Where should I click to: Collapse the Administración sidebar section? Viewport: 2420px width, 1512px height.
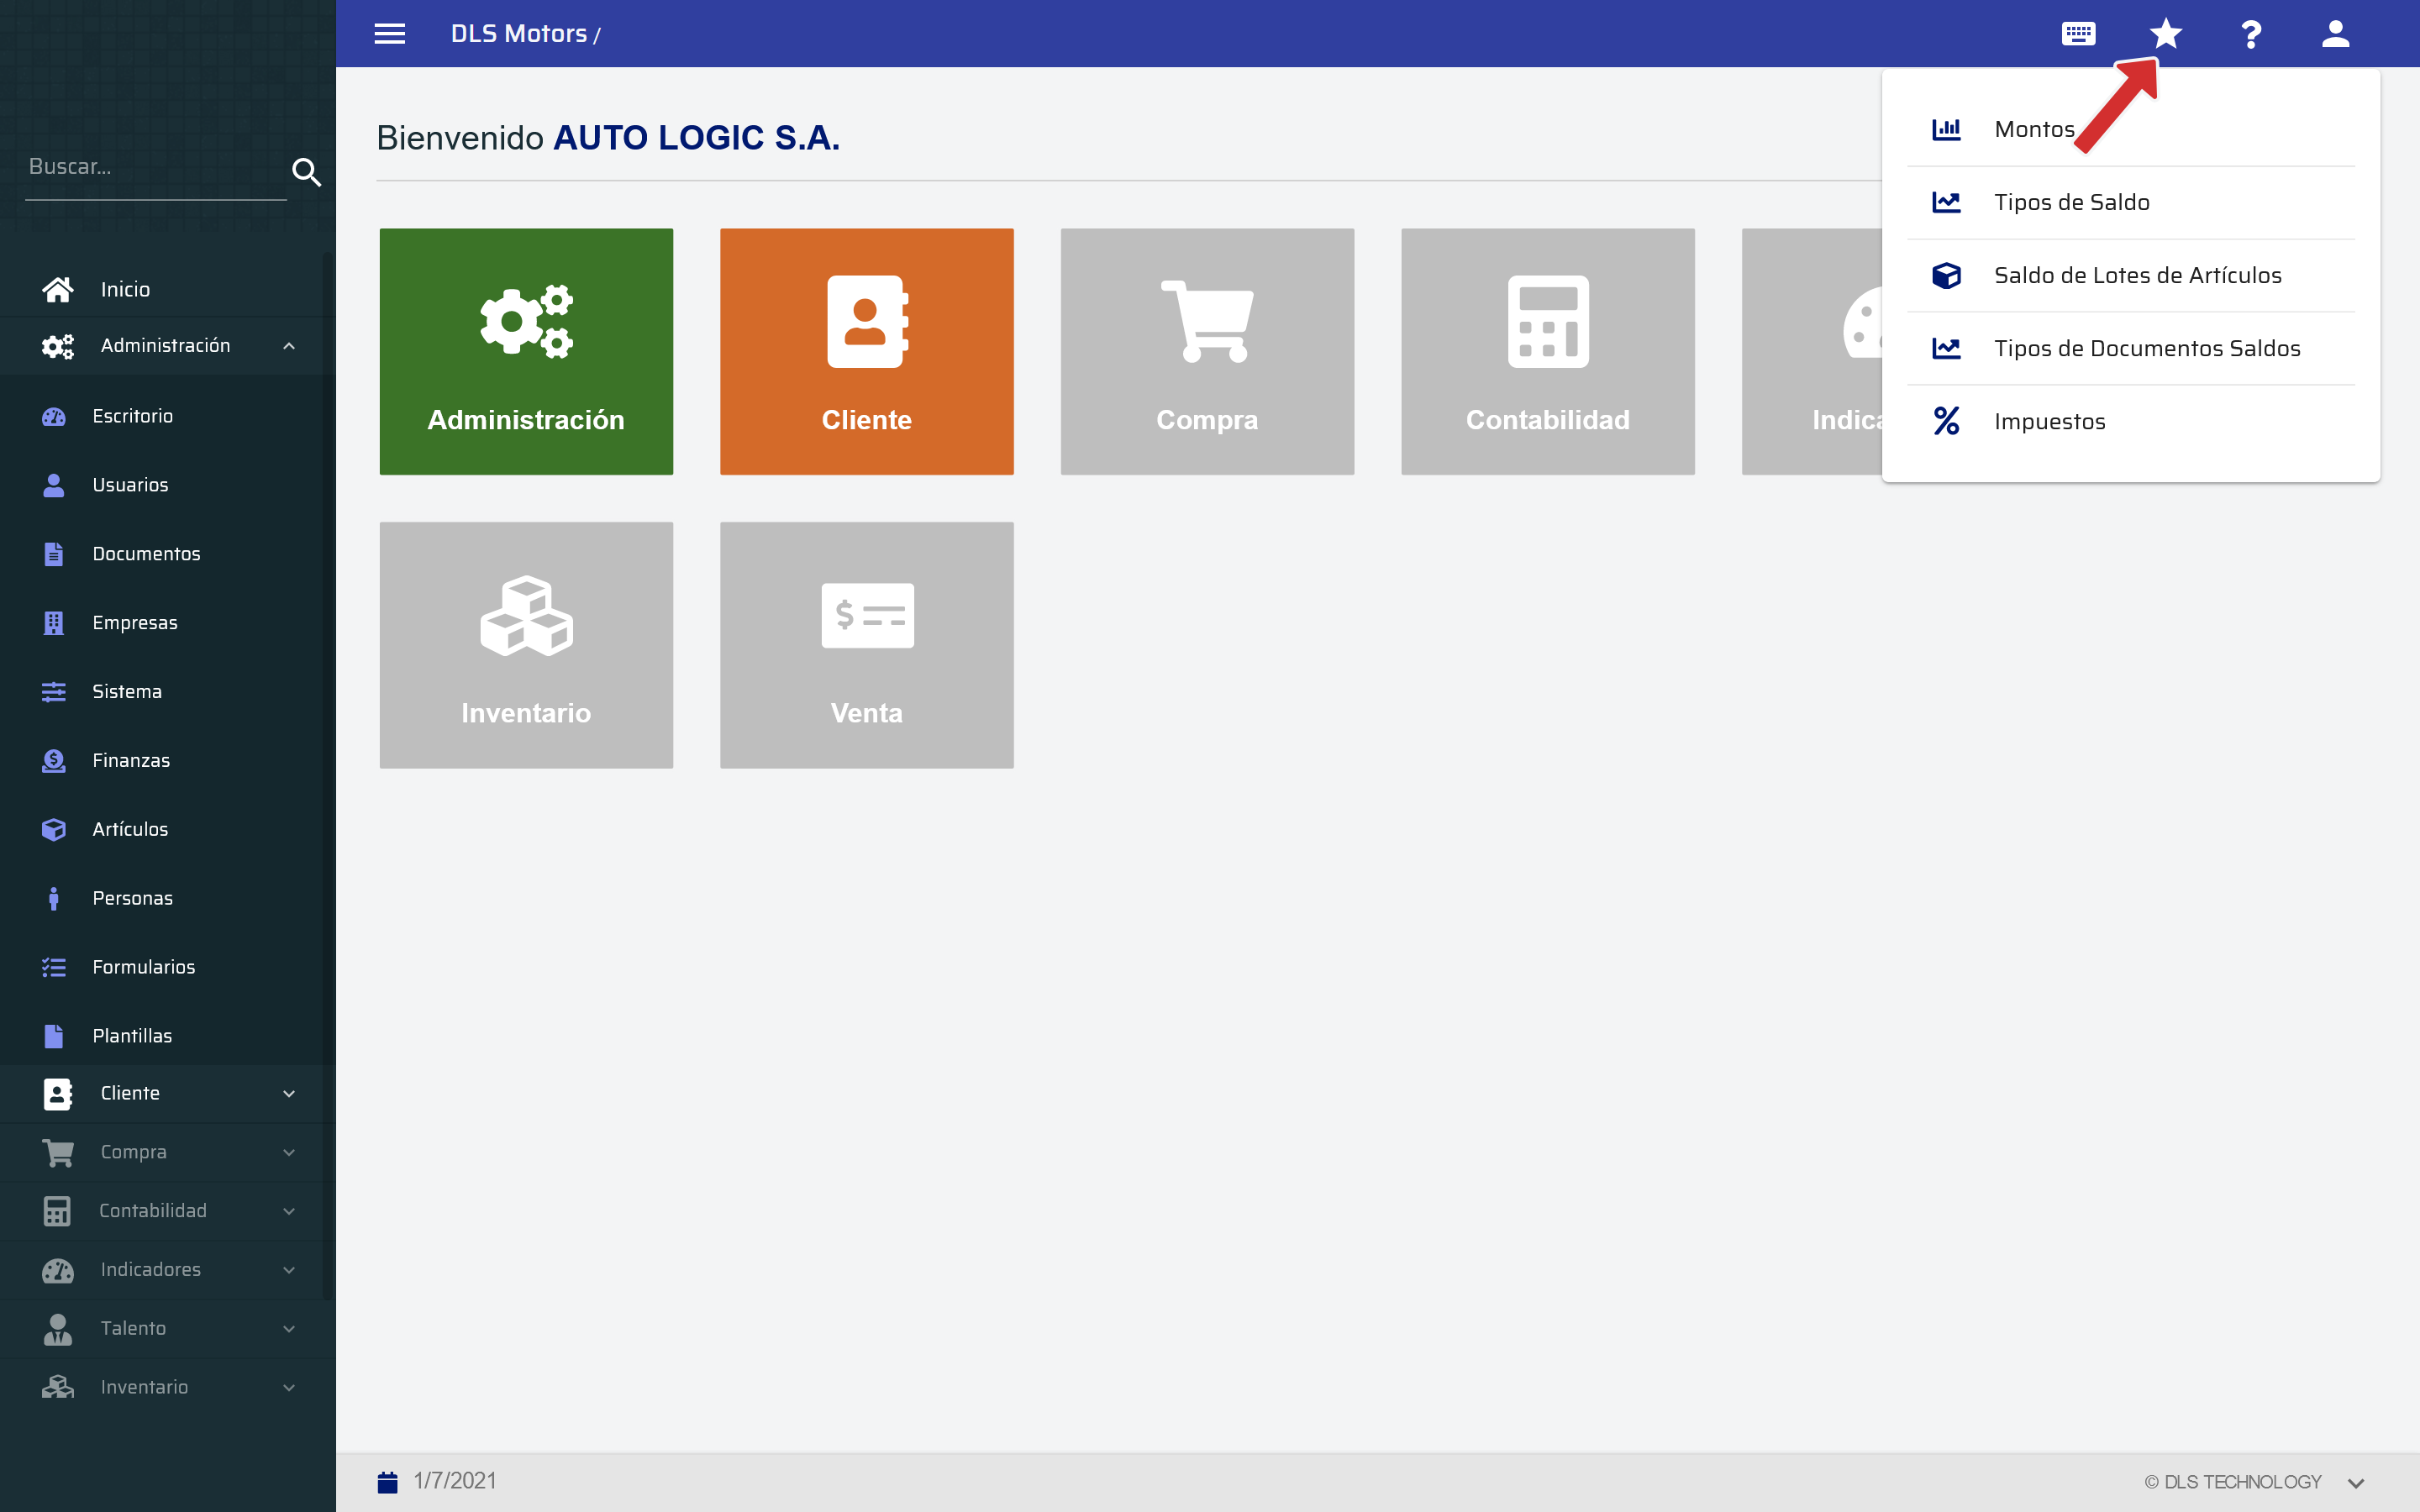coord(288,346)
